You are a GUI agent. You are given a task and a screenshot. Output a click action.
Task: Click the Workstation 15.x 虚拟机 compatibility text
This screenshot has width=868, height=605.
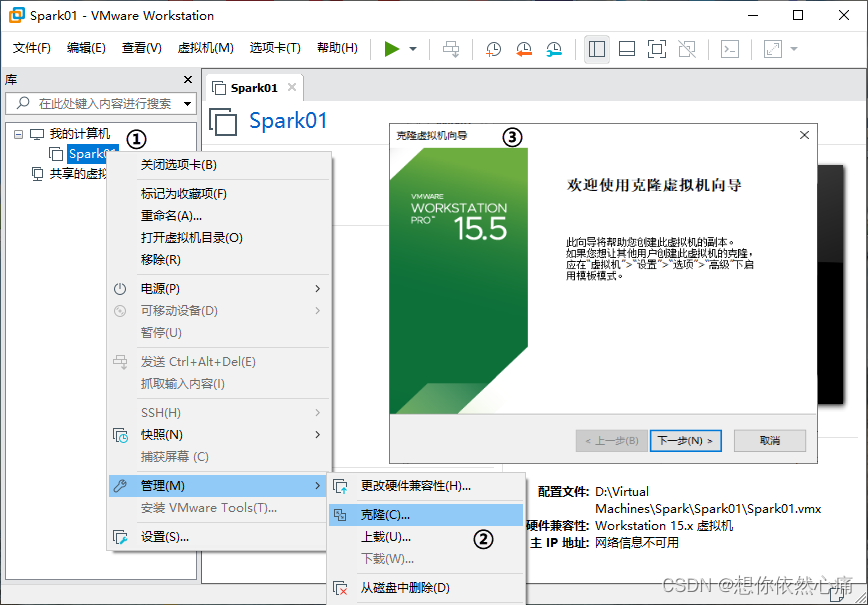point(664,525)
